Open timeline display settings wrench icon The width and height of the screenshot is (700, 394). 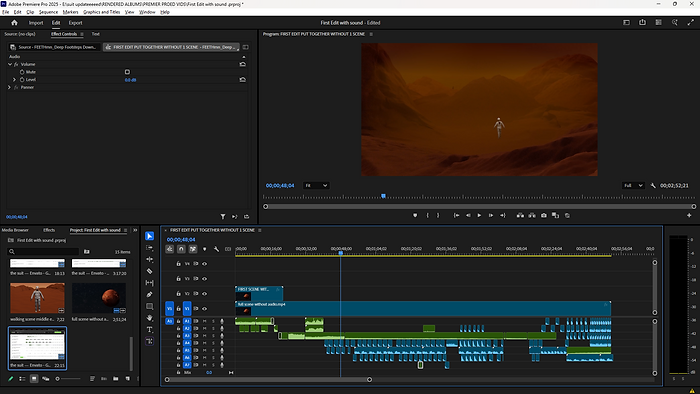[217, 249]
